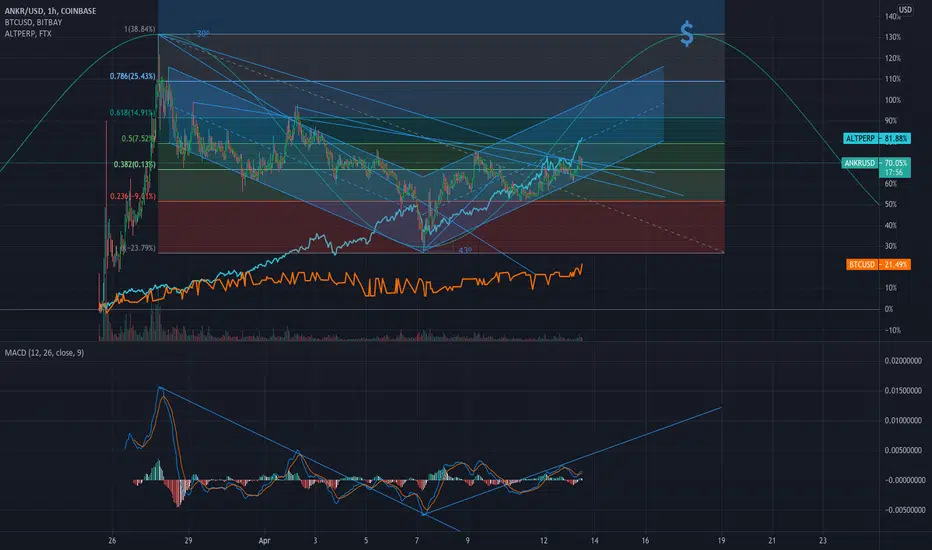Select the Fibonacci 1(38.84%) level label
This screenshot has width=932, height=550.
pos(140,29)
